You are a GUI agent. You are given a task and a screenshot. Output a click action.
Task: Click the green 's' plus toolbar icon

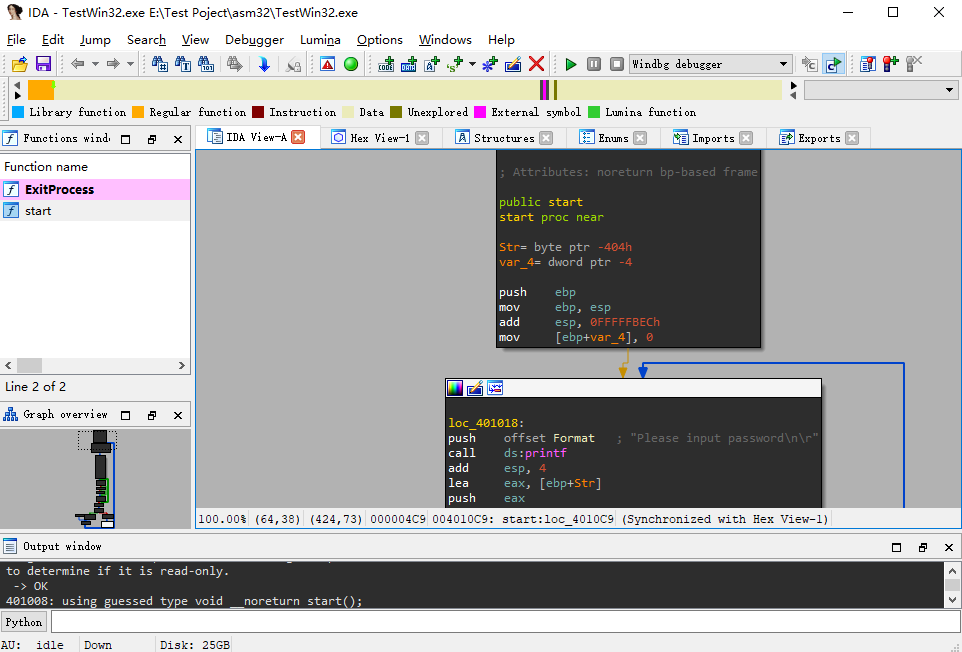[x=455, y=64]
